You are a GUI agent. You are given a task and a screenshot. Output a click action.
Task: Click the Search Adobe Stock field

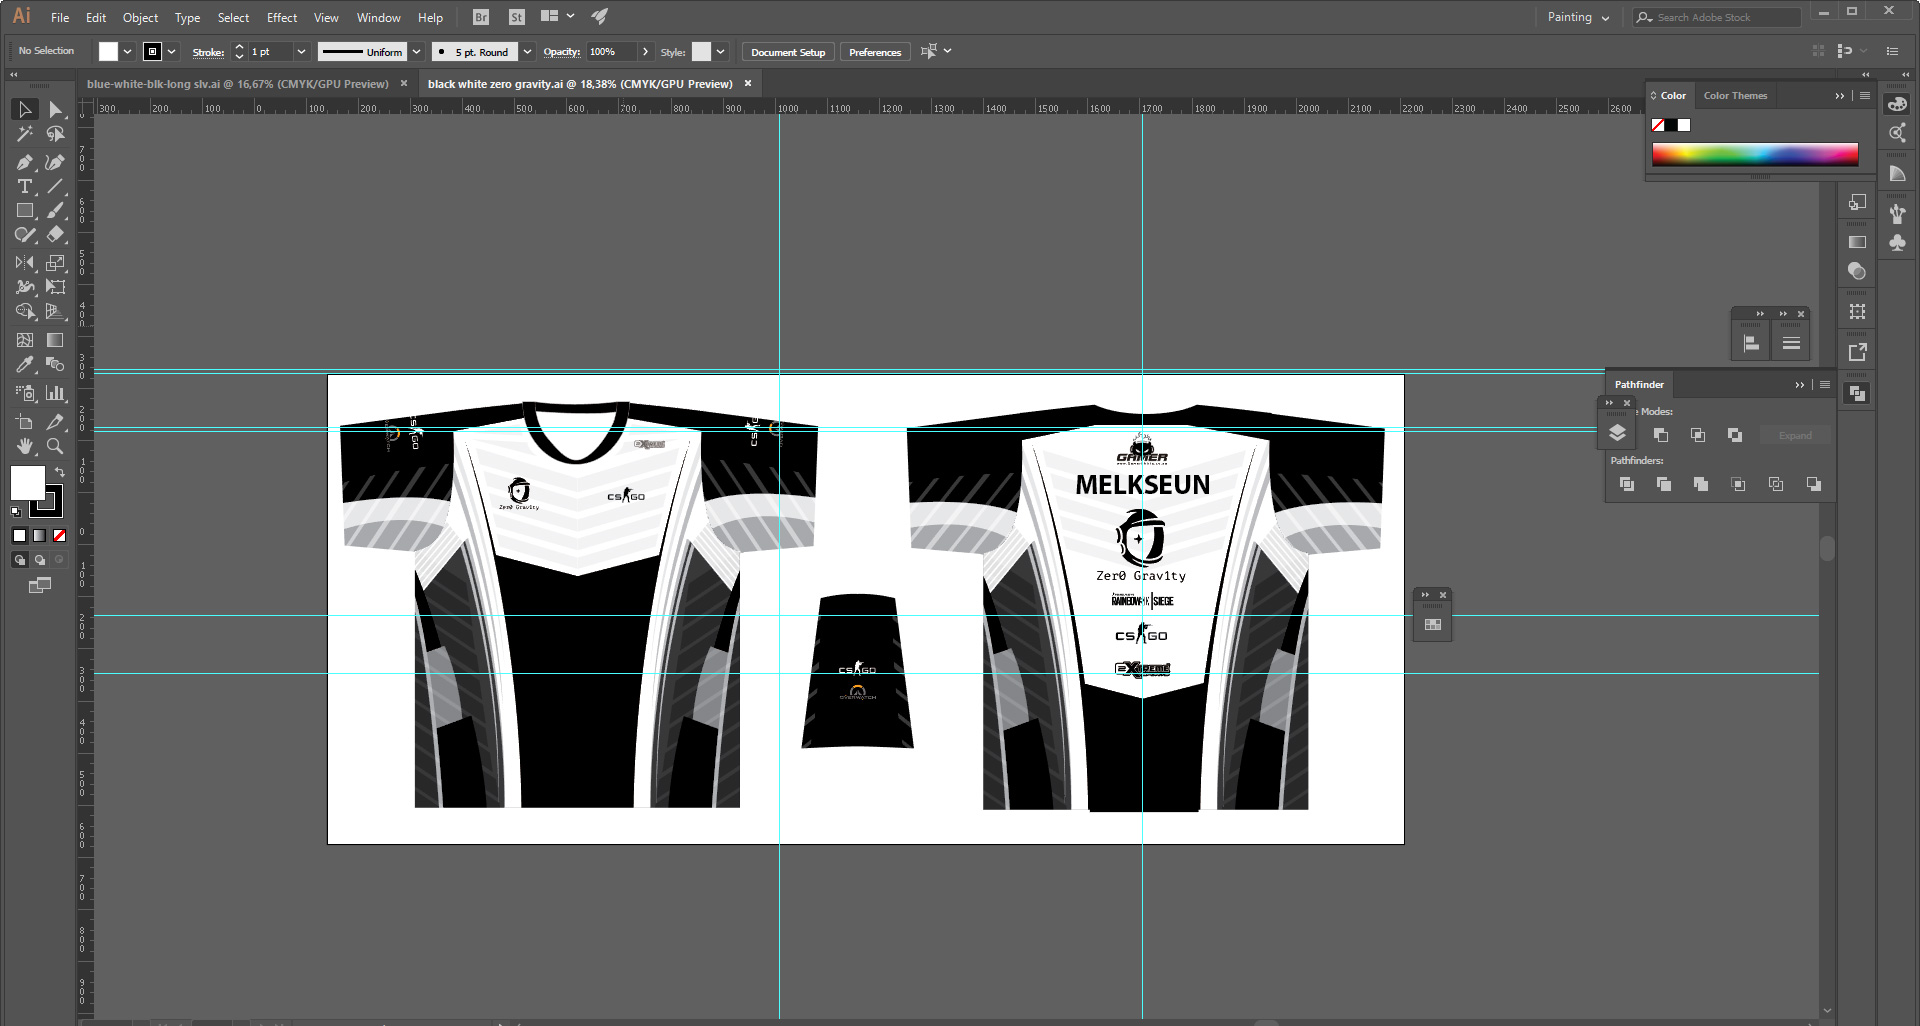1716,17
